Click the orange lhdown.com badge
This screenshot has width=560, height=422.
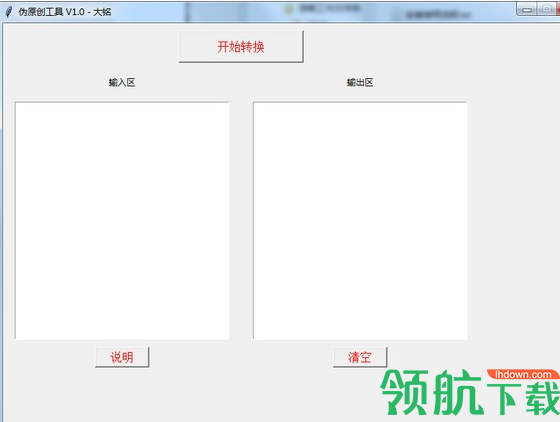(x=523, y=375)
